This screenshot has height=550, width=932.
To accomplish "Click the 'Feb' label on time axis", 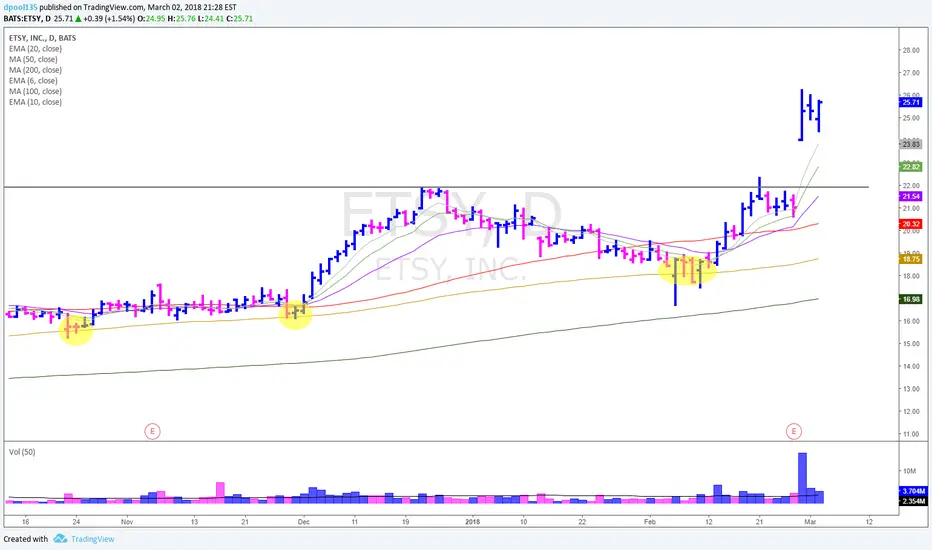I will point(650,521).
